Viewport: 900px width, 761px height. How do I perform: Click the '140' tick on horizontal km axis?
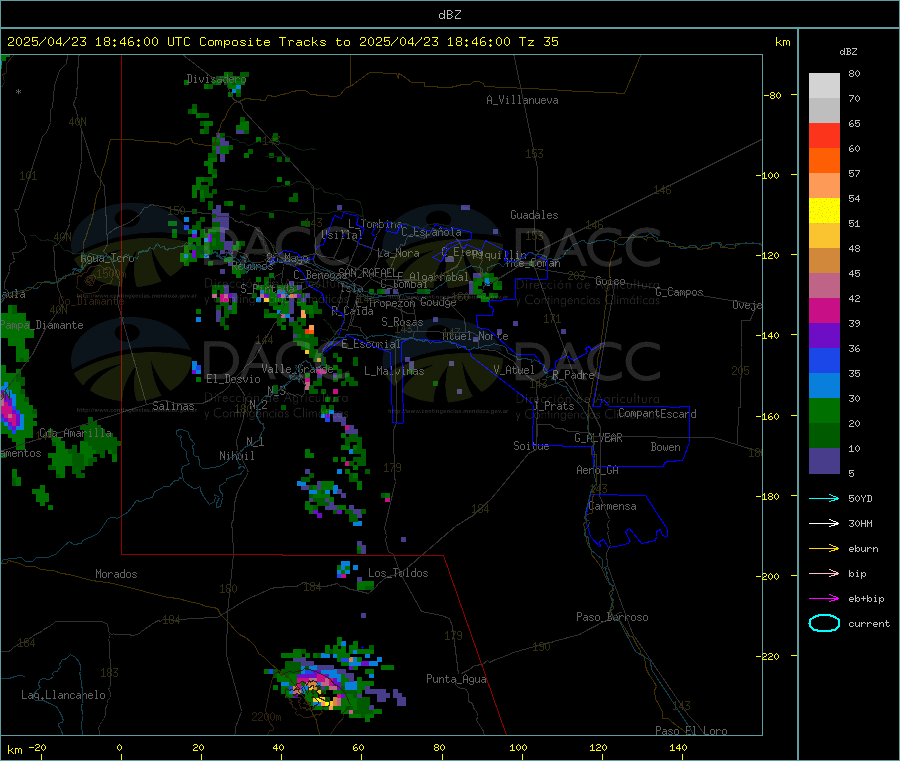(x=678, y=747)
